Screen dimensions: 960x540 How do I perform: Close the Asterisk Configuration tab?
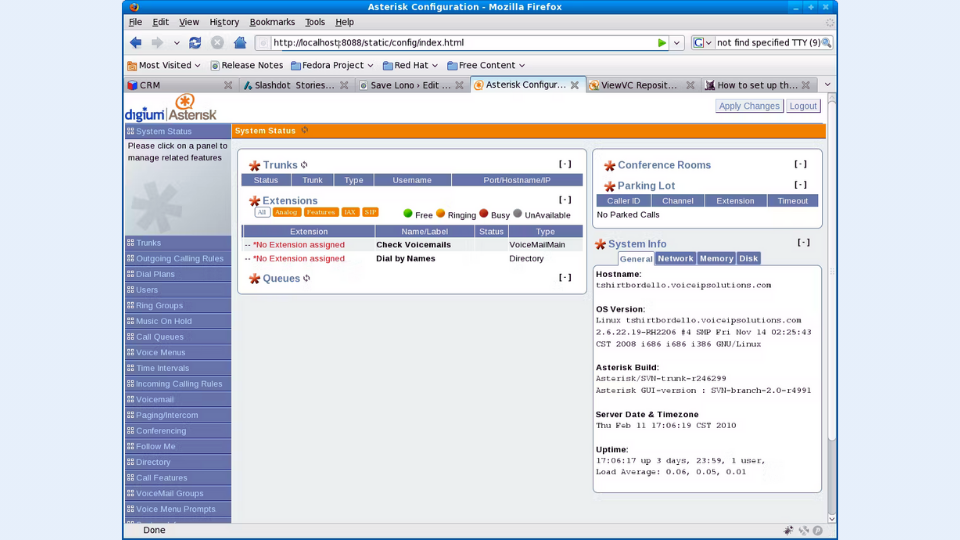click(x=574, y=85)
